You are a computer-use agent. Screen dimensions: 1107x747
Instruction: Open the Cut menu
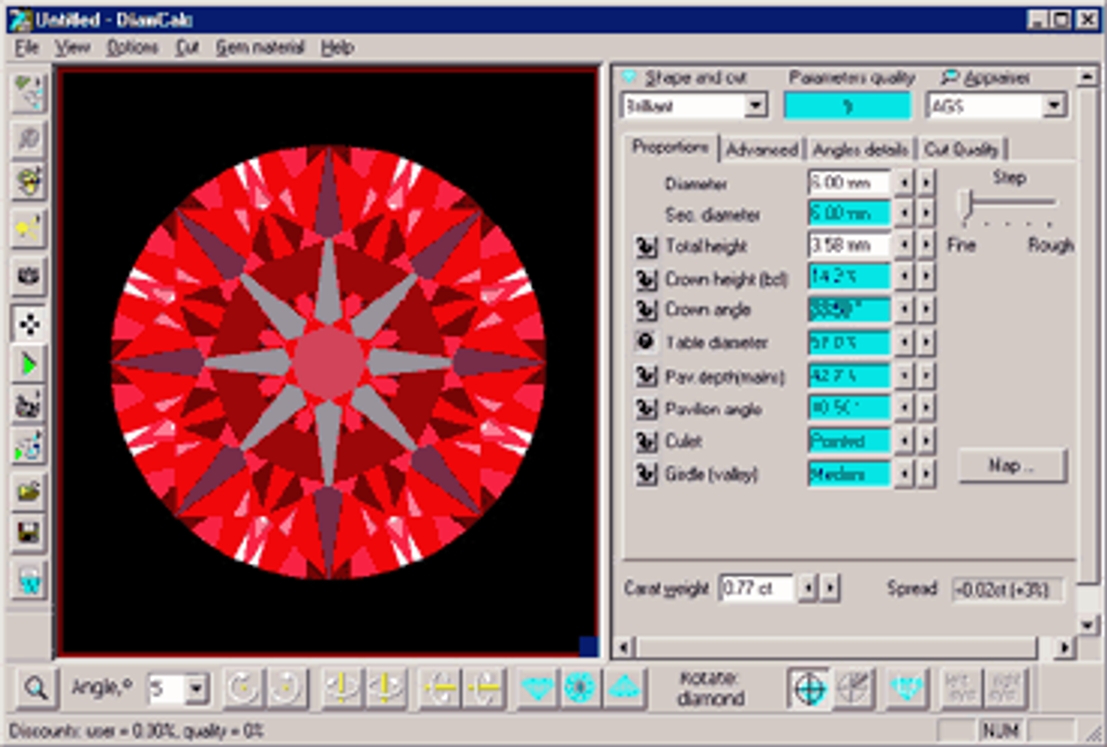click(x=187, y=47)
